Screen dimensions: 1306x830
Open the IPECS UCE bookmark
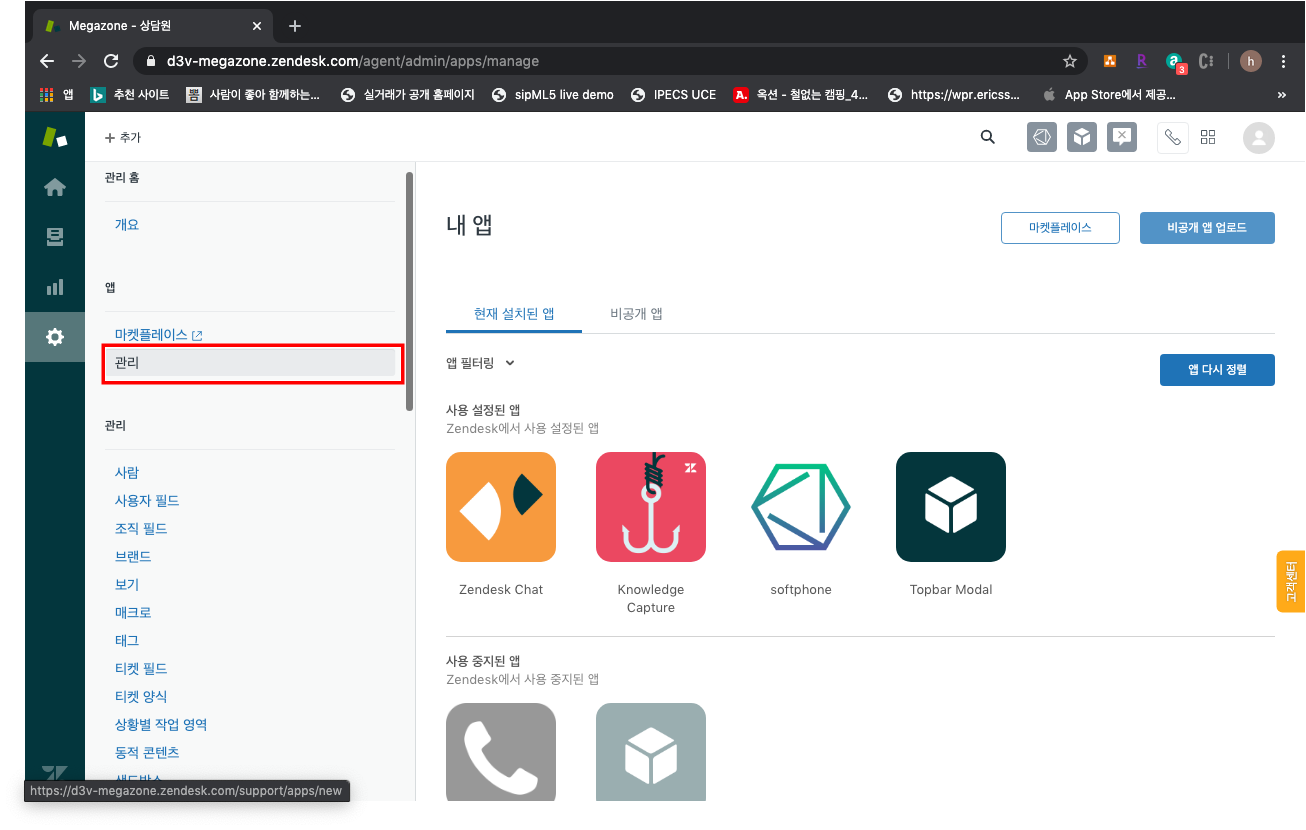[673, 95]
